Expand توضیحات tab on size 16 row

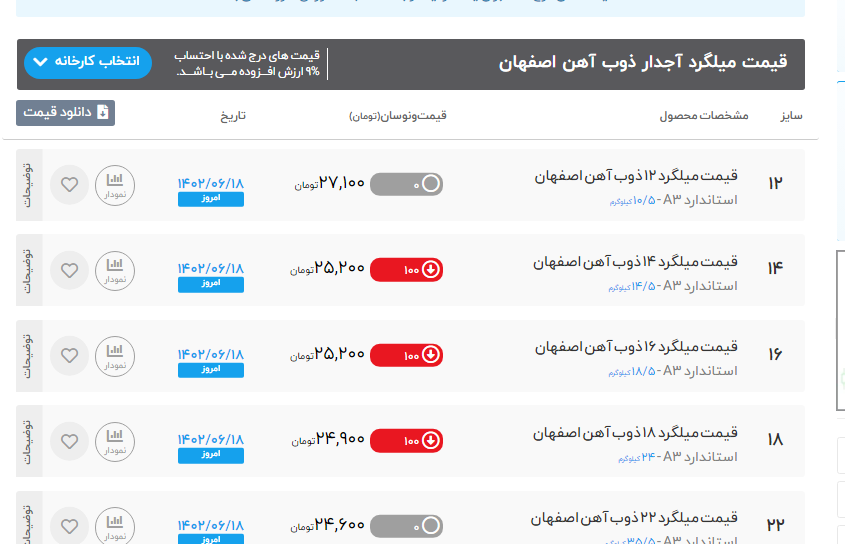tap(29, 354)
